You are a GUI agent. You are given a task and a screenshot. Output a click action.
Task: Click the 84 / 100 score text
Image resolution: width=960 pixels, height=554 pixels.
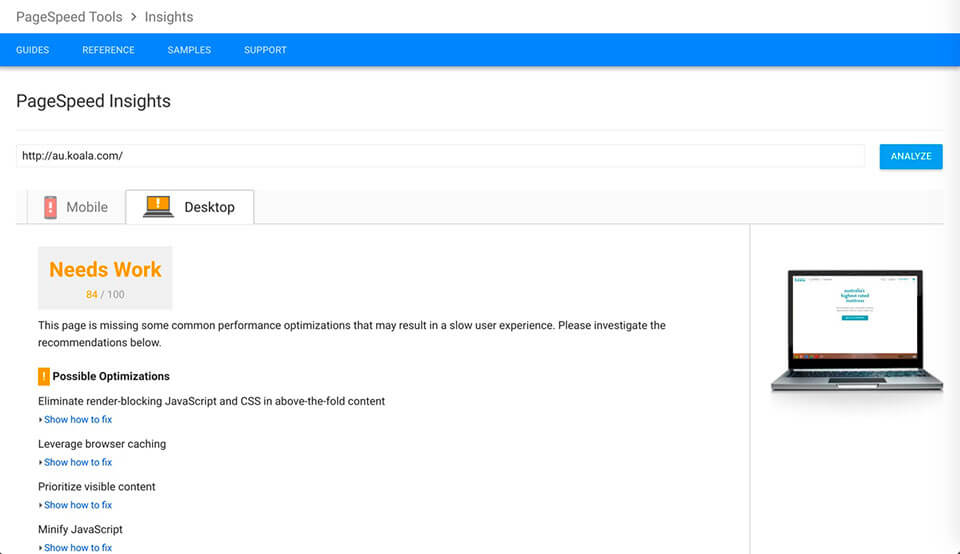pos(105,294)
